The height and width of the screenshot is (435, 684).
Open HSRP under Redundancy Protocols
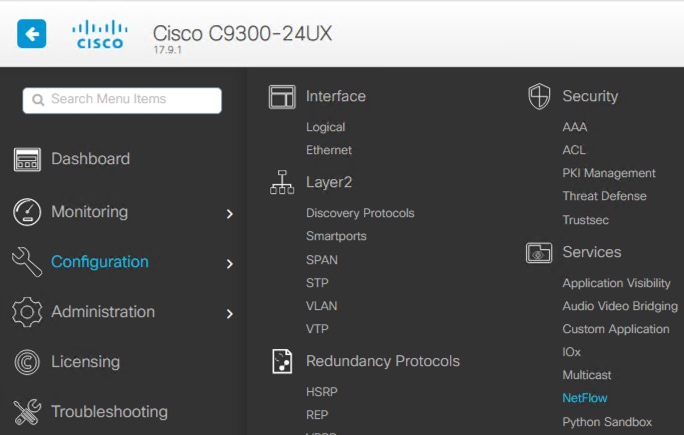coord(322,392)
